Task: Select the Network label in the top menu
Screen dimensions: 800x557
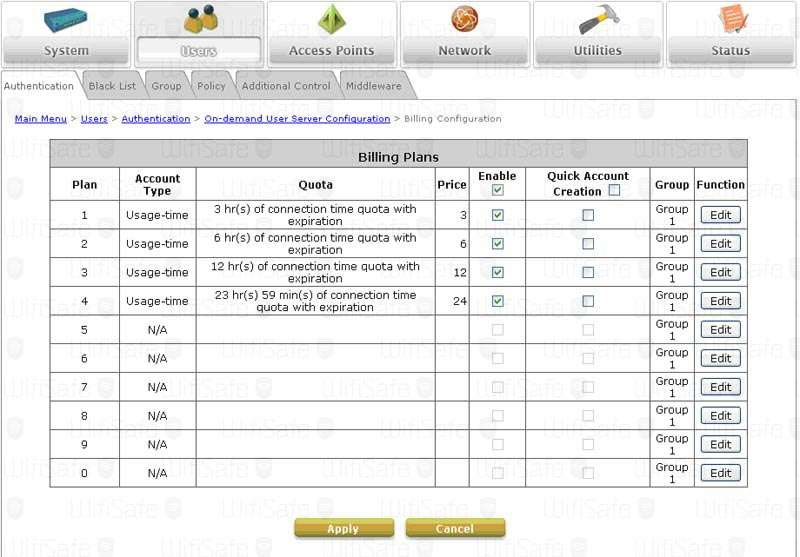Action: (465, 50)
